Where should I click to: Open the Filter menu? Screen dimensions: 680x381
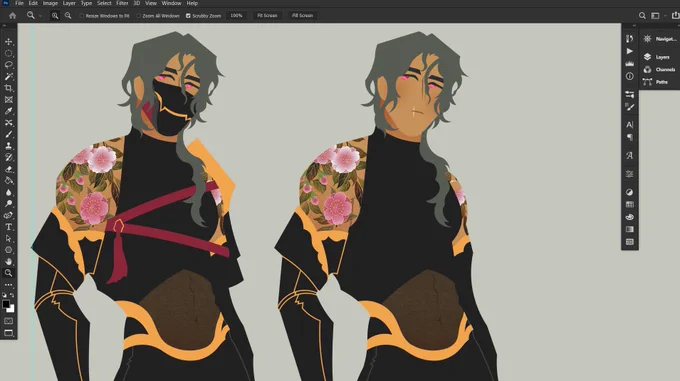pyautogui.click(x=122, y=3)
